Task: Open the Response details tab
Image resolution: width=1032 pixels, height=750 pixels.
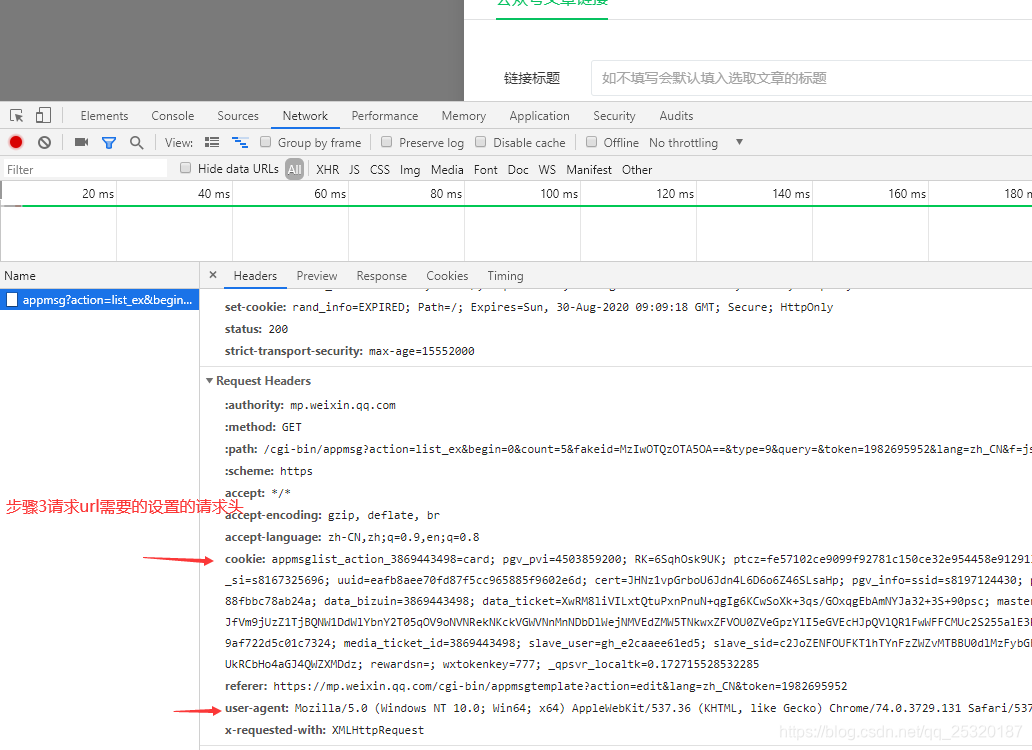Action: pyautogui.click(x=382, y=276)
